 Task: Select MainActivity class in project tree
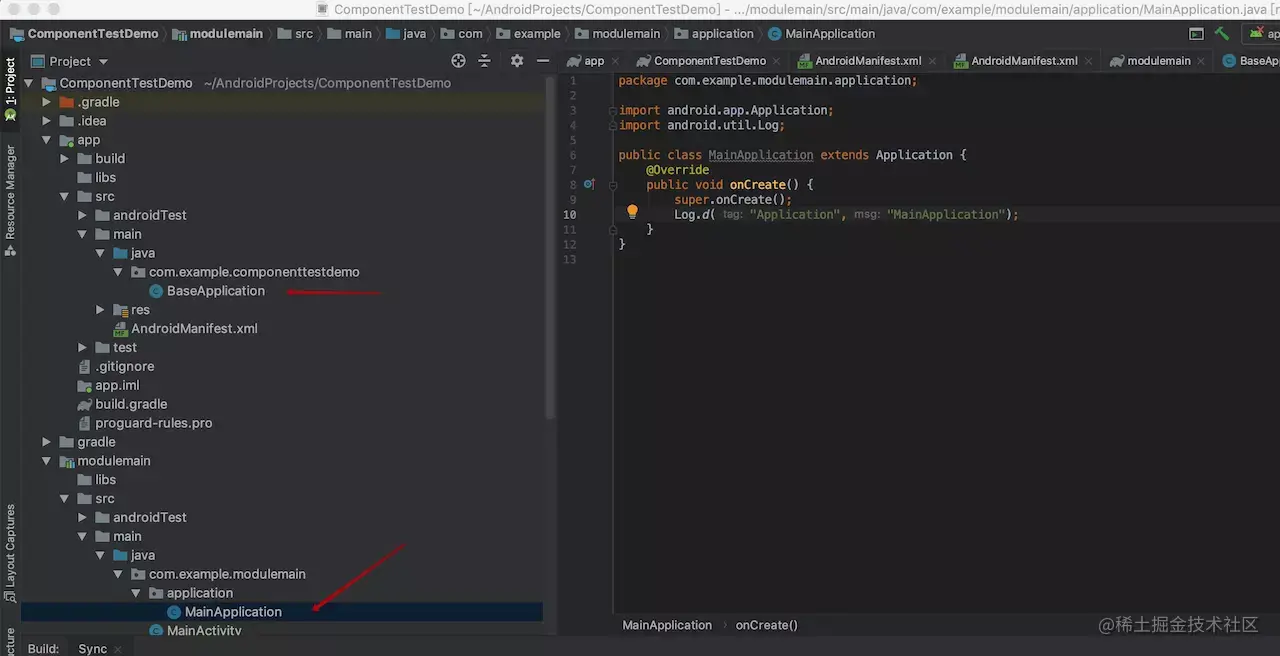(204, 631)
